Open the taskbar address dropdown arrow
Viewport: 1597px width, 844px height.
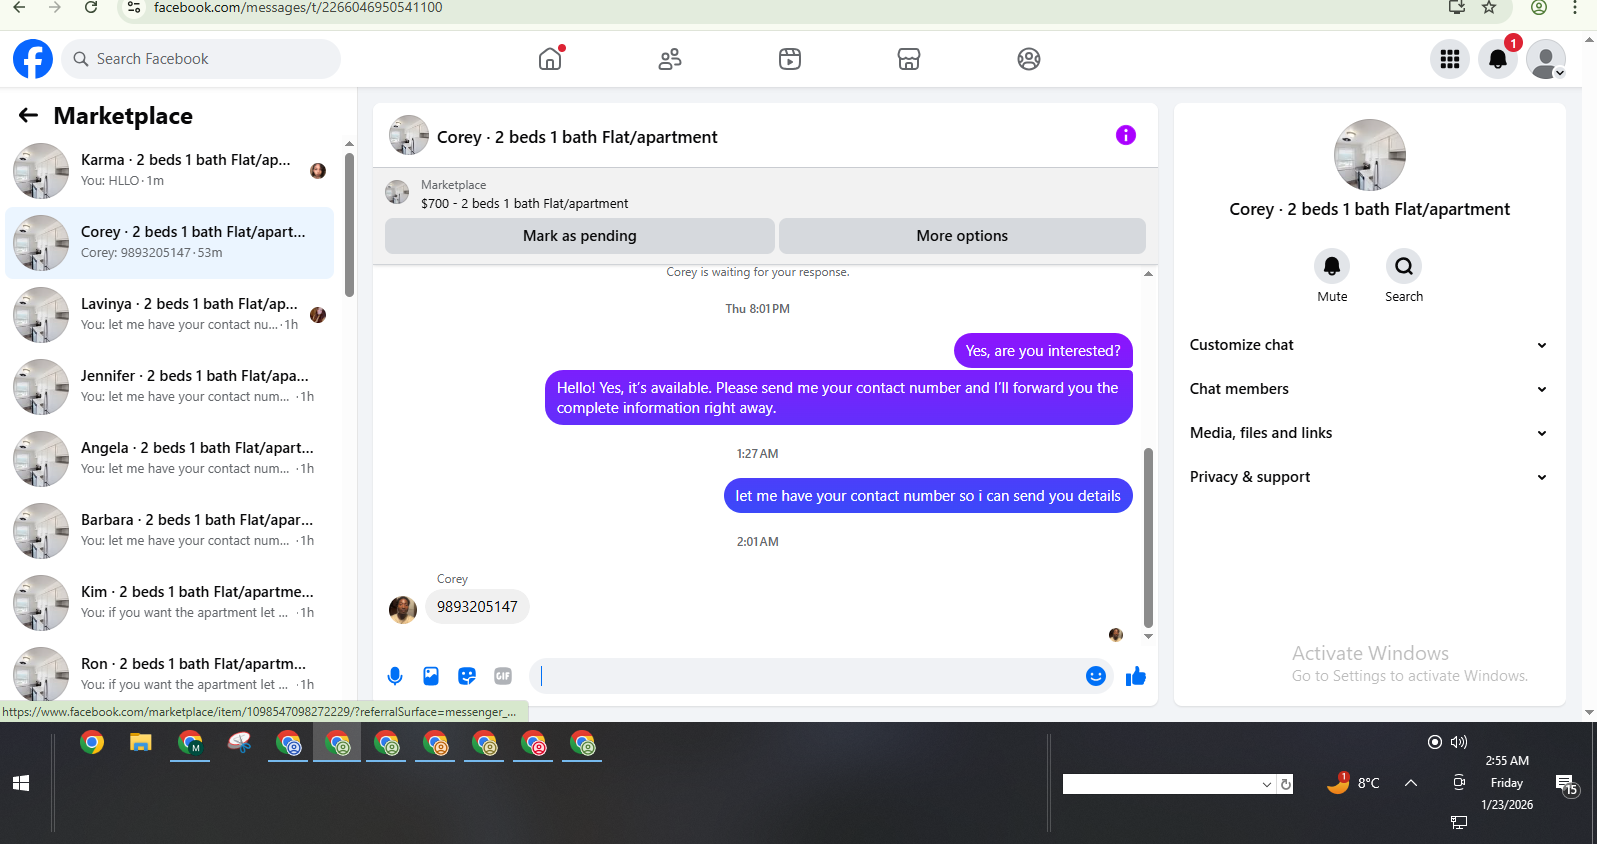[1267, 785]
